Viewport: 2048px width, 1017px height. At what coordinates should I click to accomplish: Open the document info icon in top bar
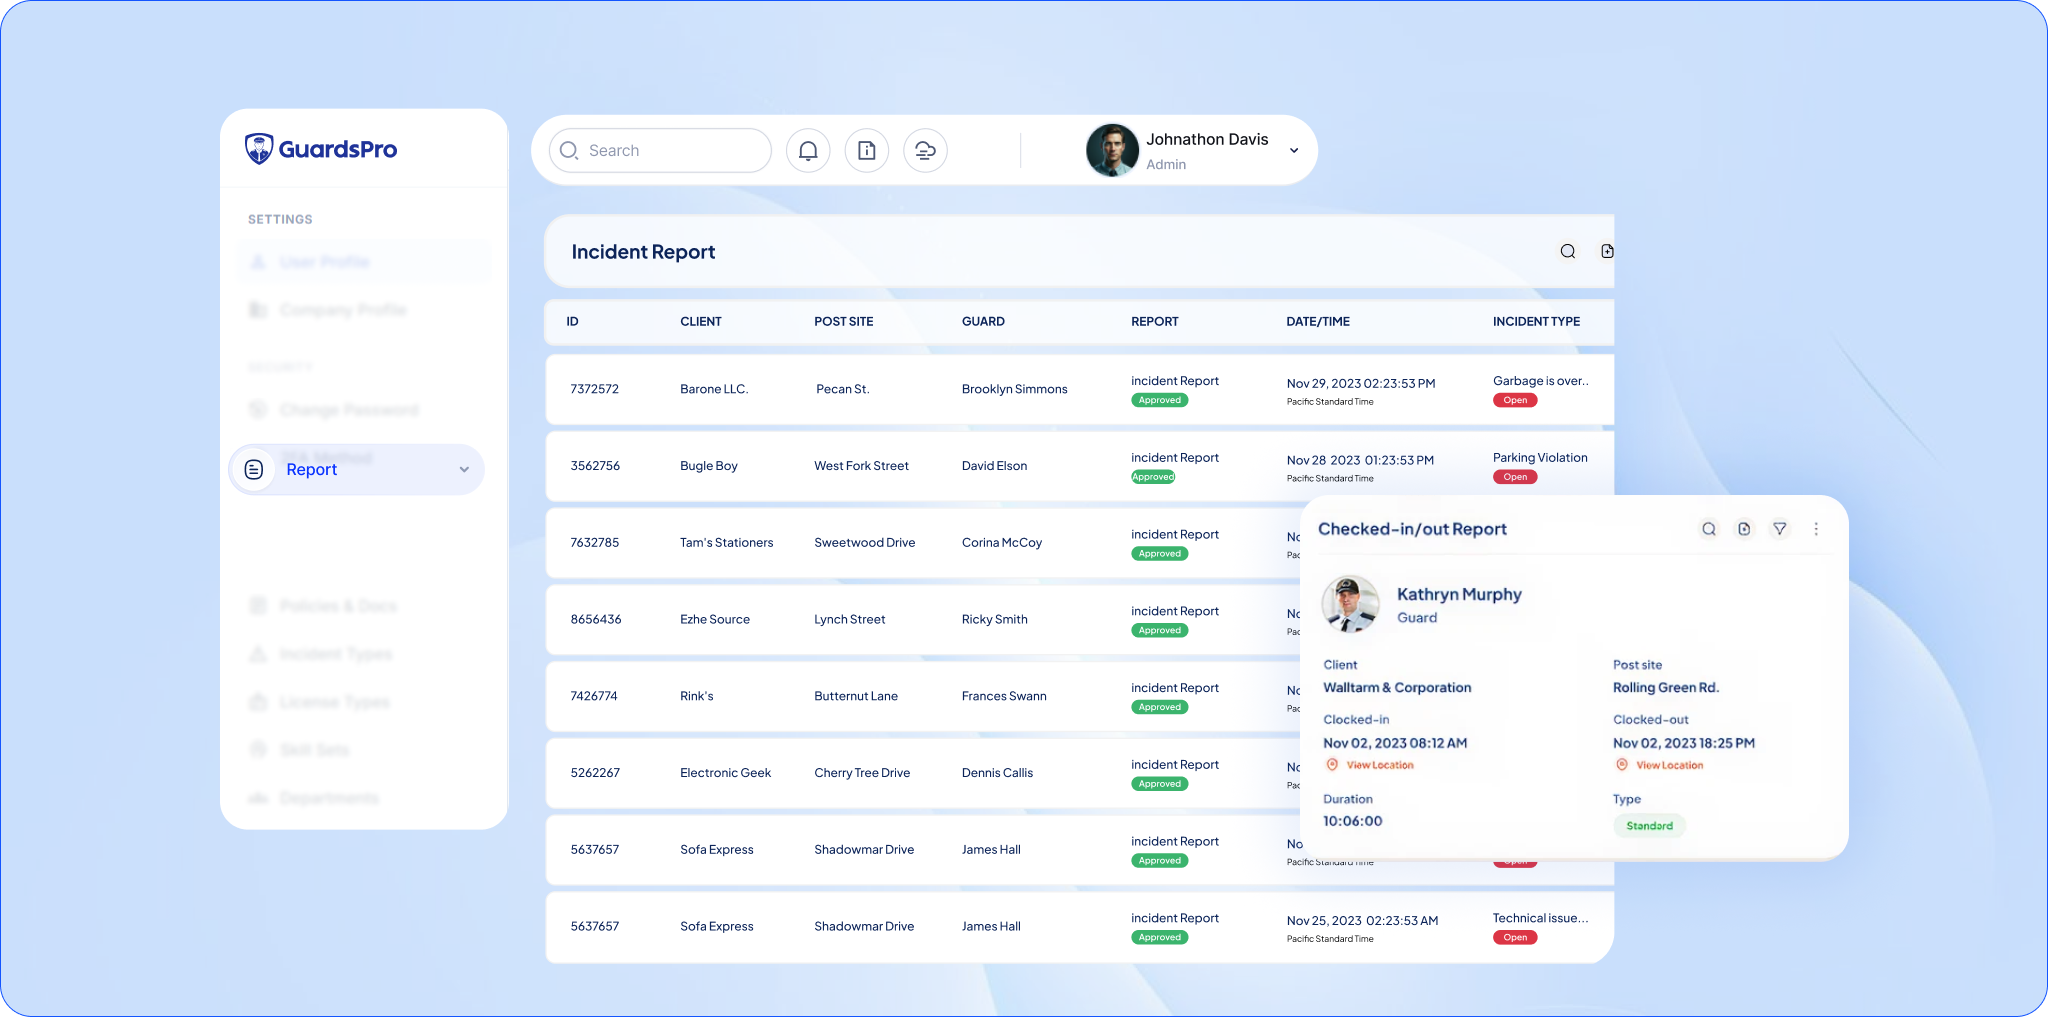(867, 151)
